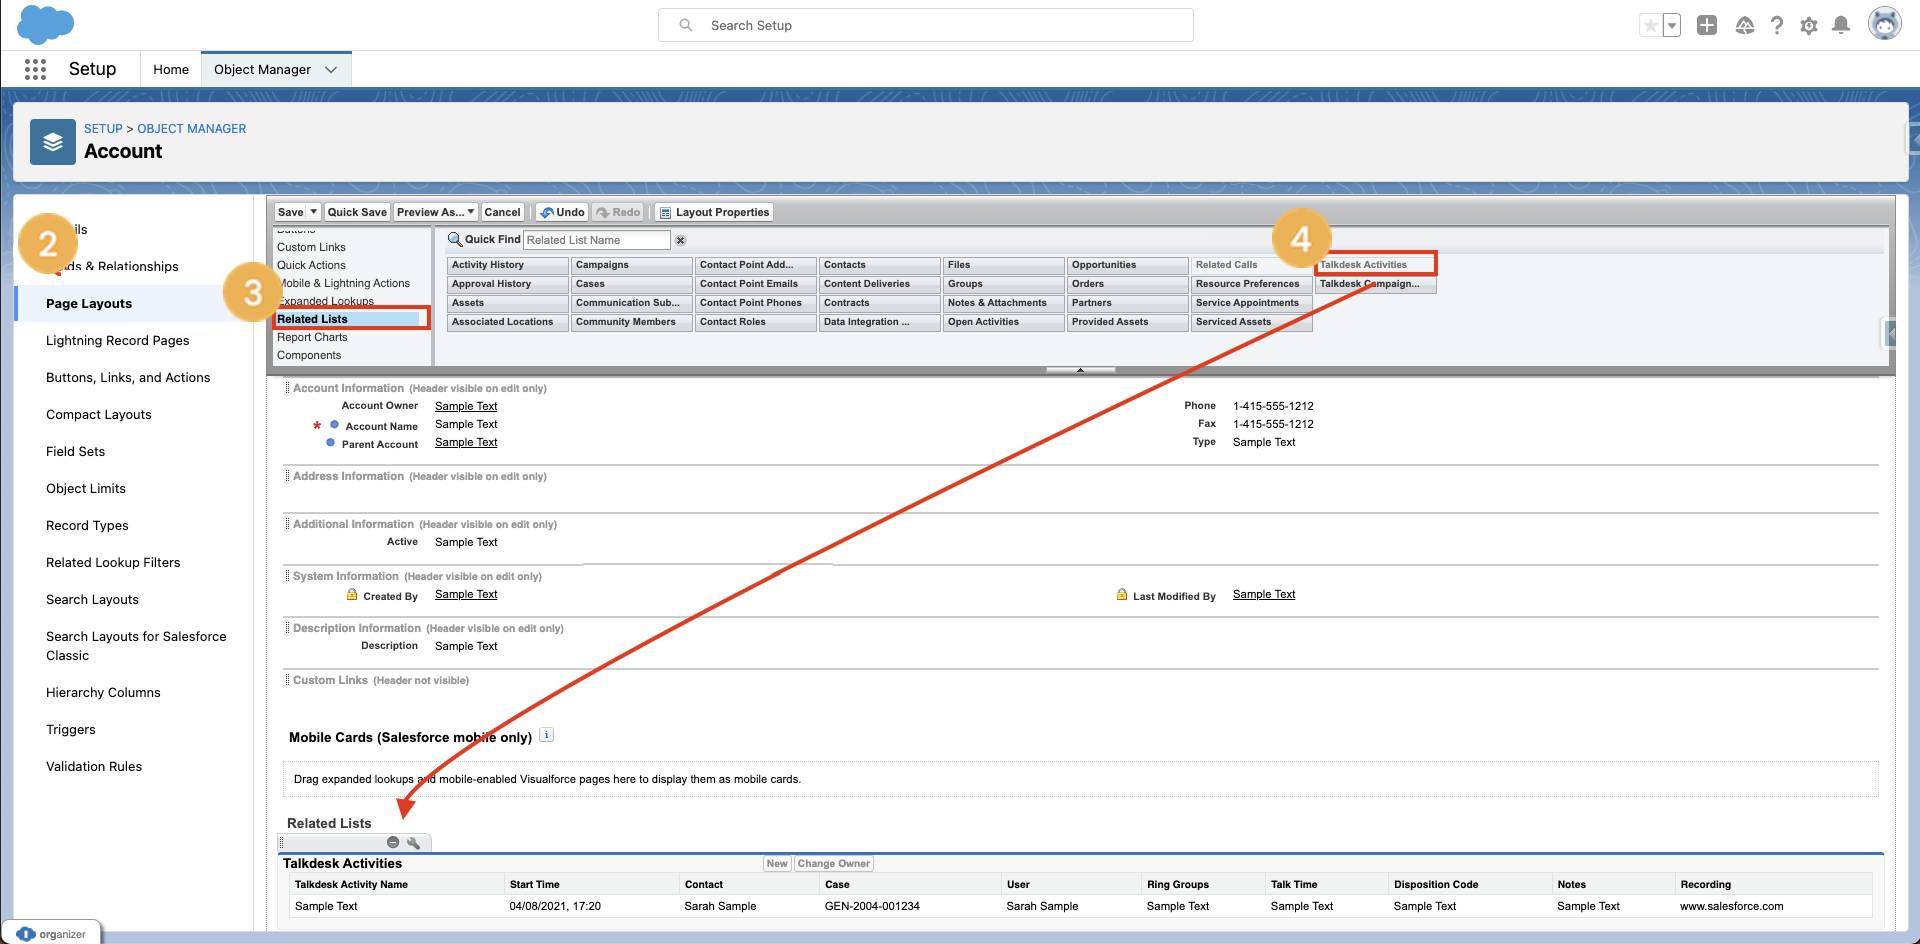Select Service Appointments palette item
The height and width of the screenshot is (944, 1920).
click(1252, 303)
